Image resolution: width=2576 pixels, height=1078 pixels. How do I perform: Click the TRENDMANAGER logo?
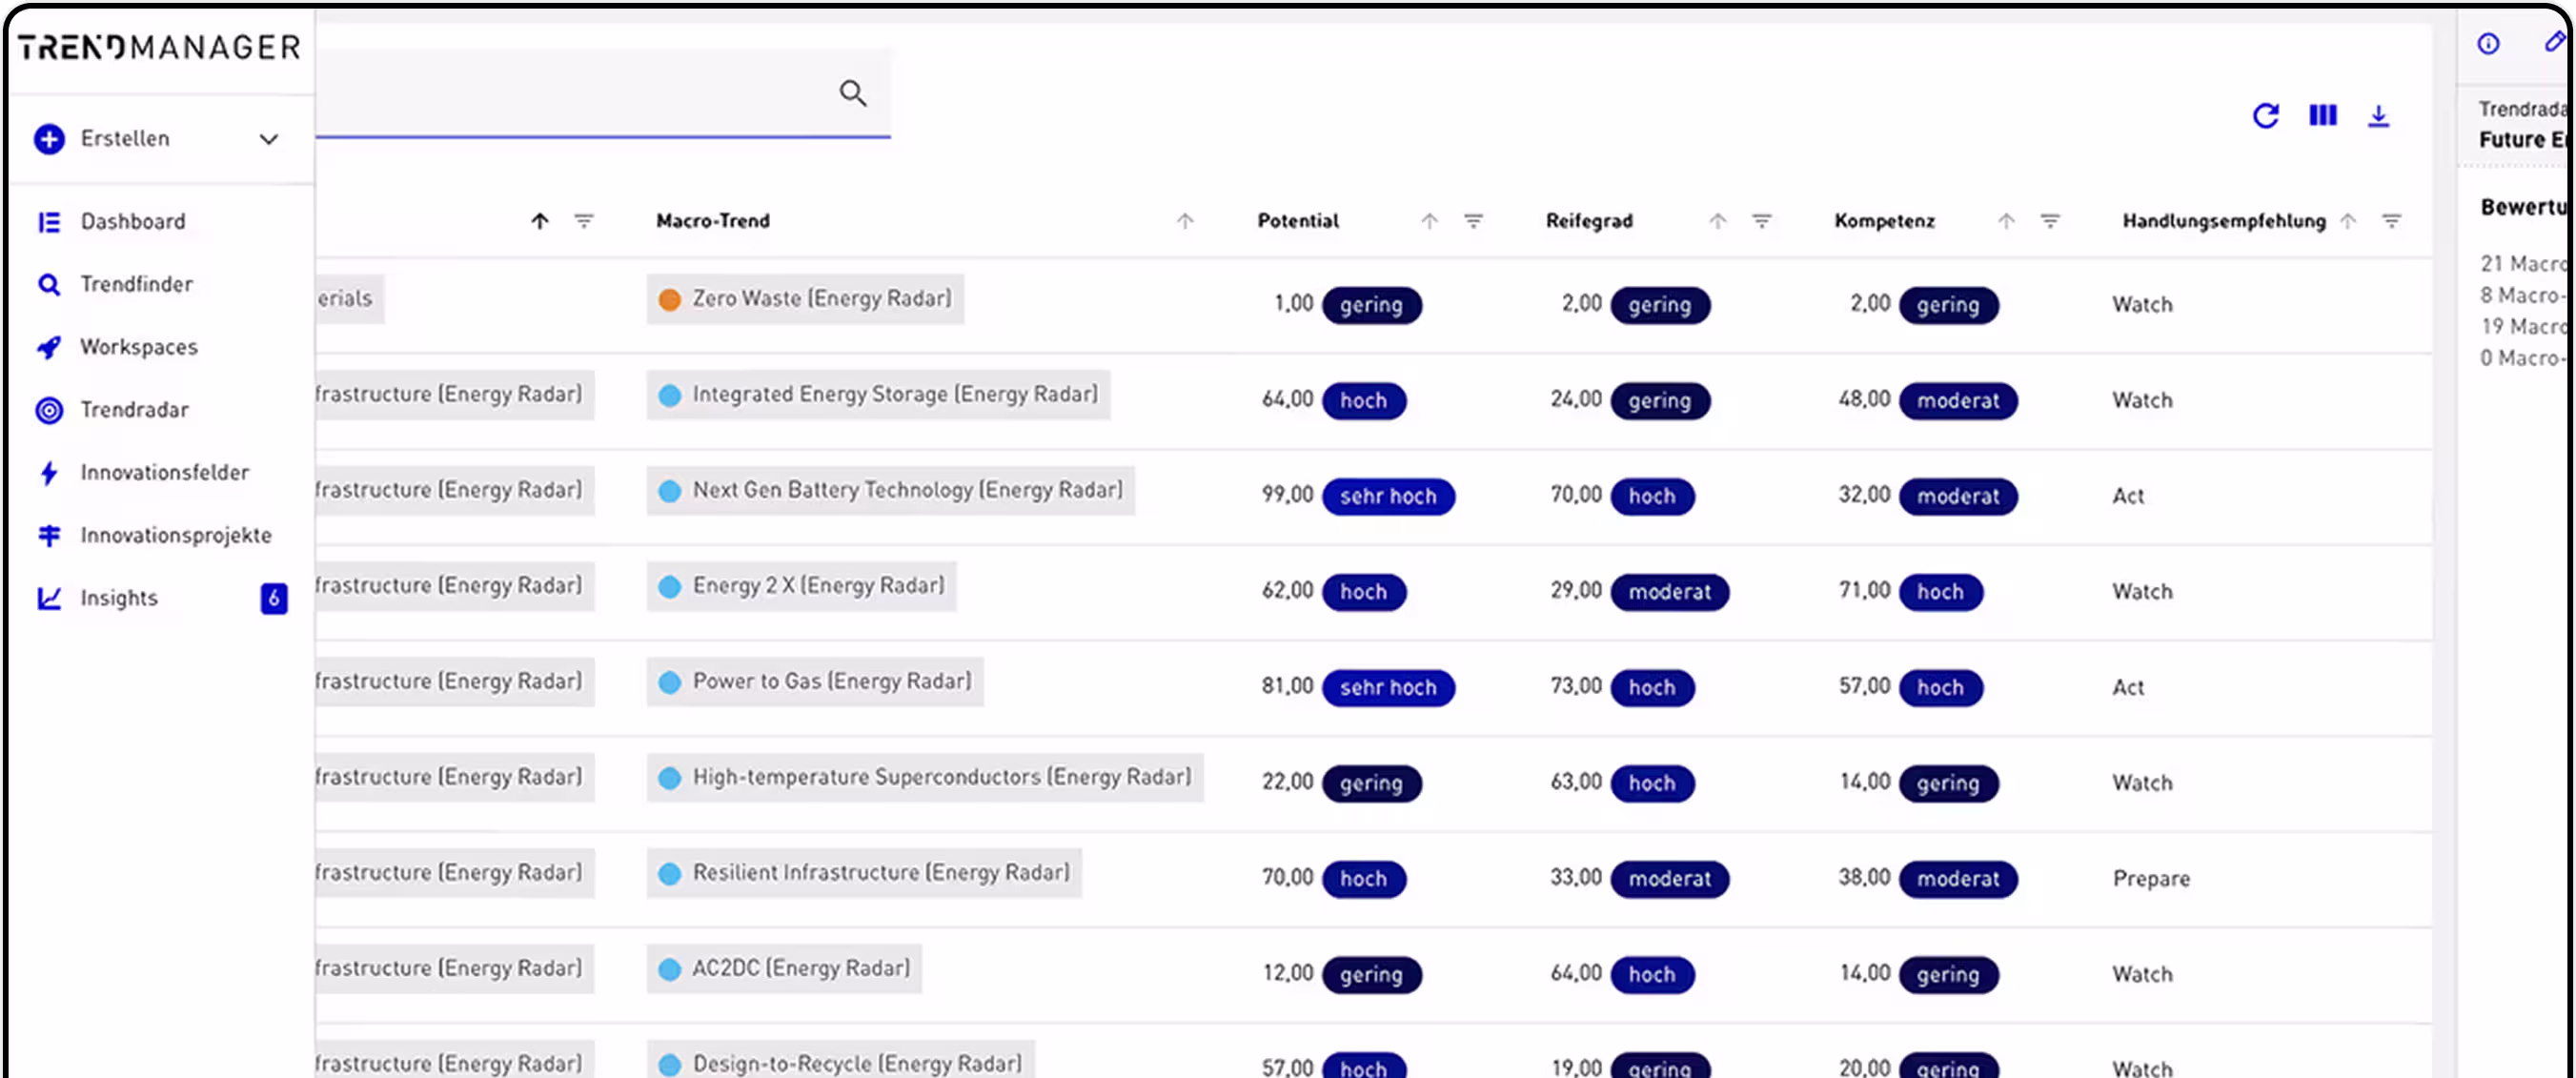tap(160, 48)
